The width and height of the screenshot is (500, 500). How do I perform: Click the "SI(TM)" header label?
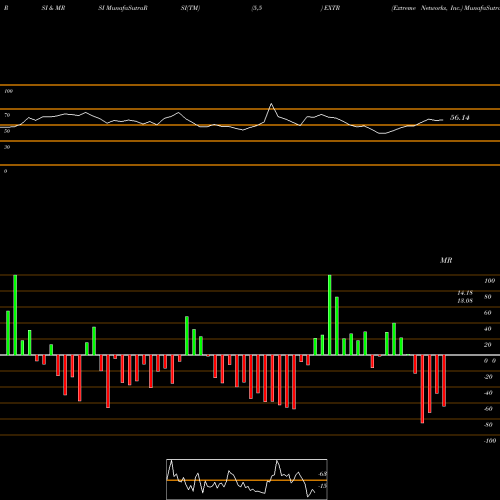[x=190, y=8]
